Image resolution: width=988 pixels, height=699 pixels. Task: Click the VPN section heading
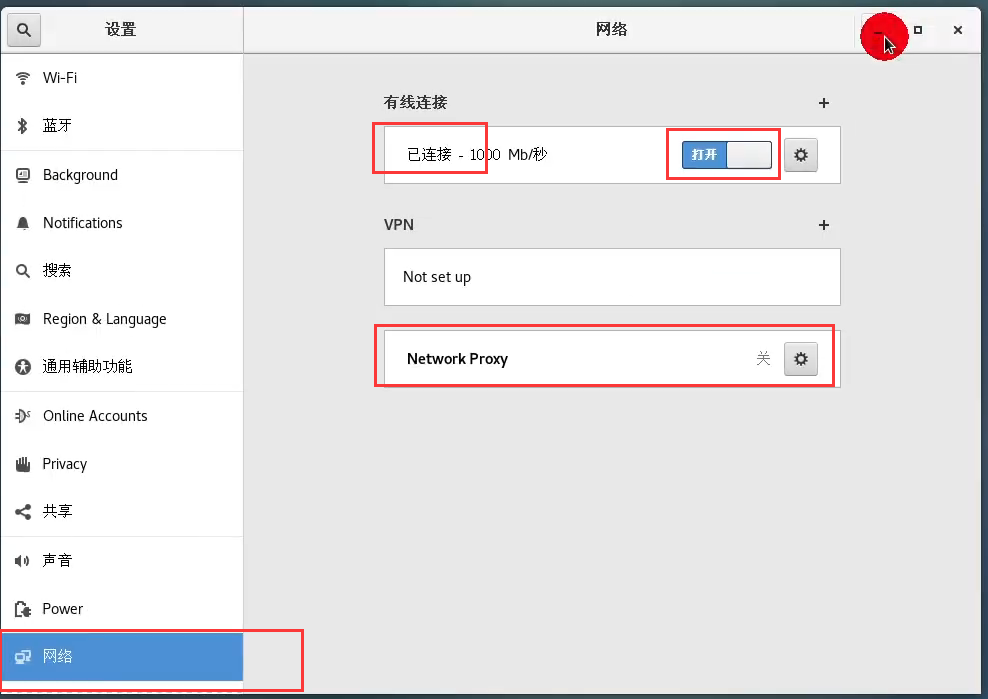(399, 225)
